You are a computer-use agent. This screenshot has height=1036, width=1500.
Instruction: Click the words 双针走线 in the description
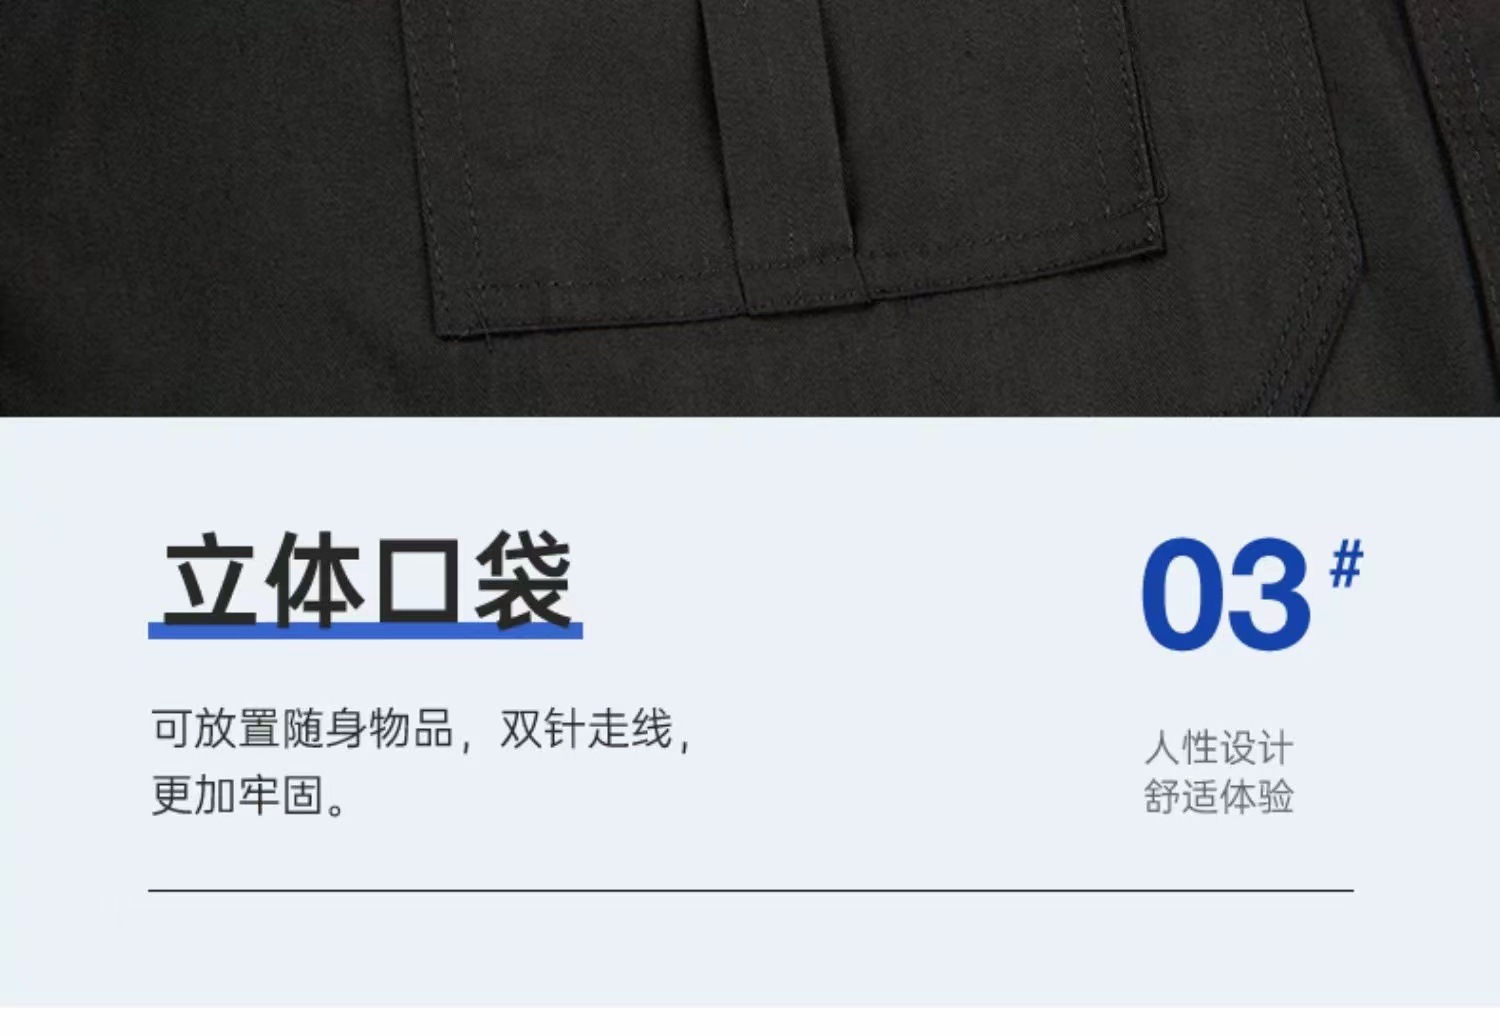click(586, 729)
